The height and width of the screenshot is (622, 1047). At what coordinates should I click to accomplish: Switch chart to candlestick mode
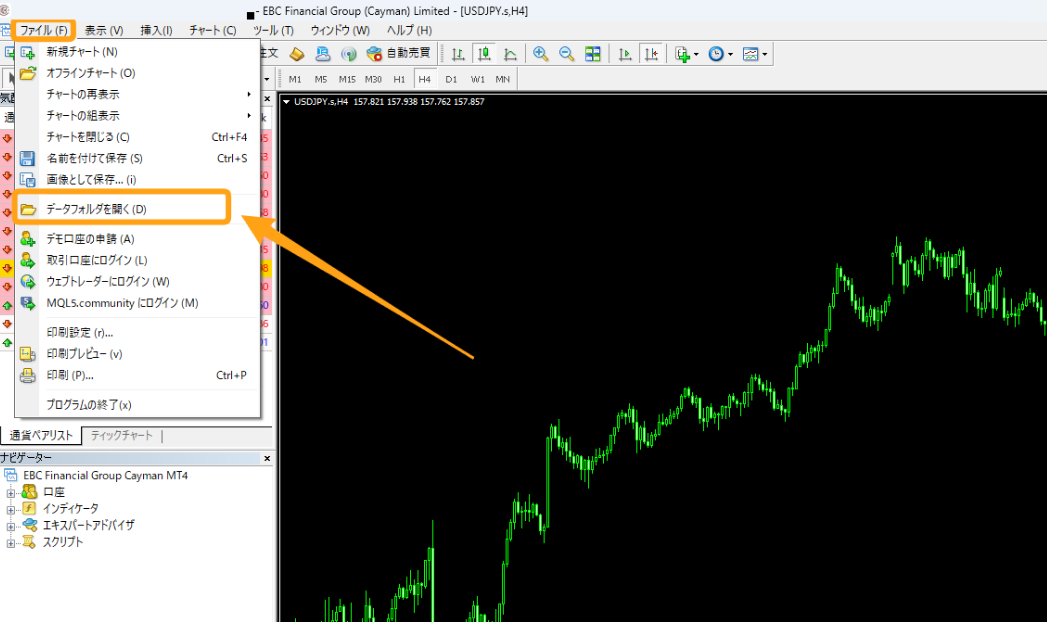click(484, 54)
